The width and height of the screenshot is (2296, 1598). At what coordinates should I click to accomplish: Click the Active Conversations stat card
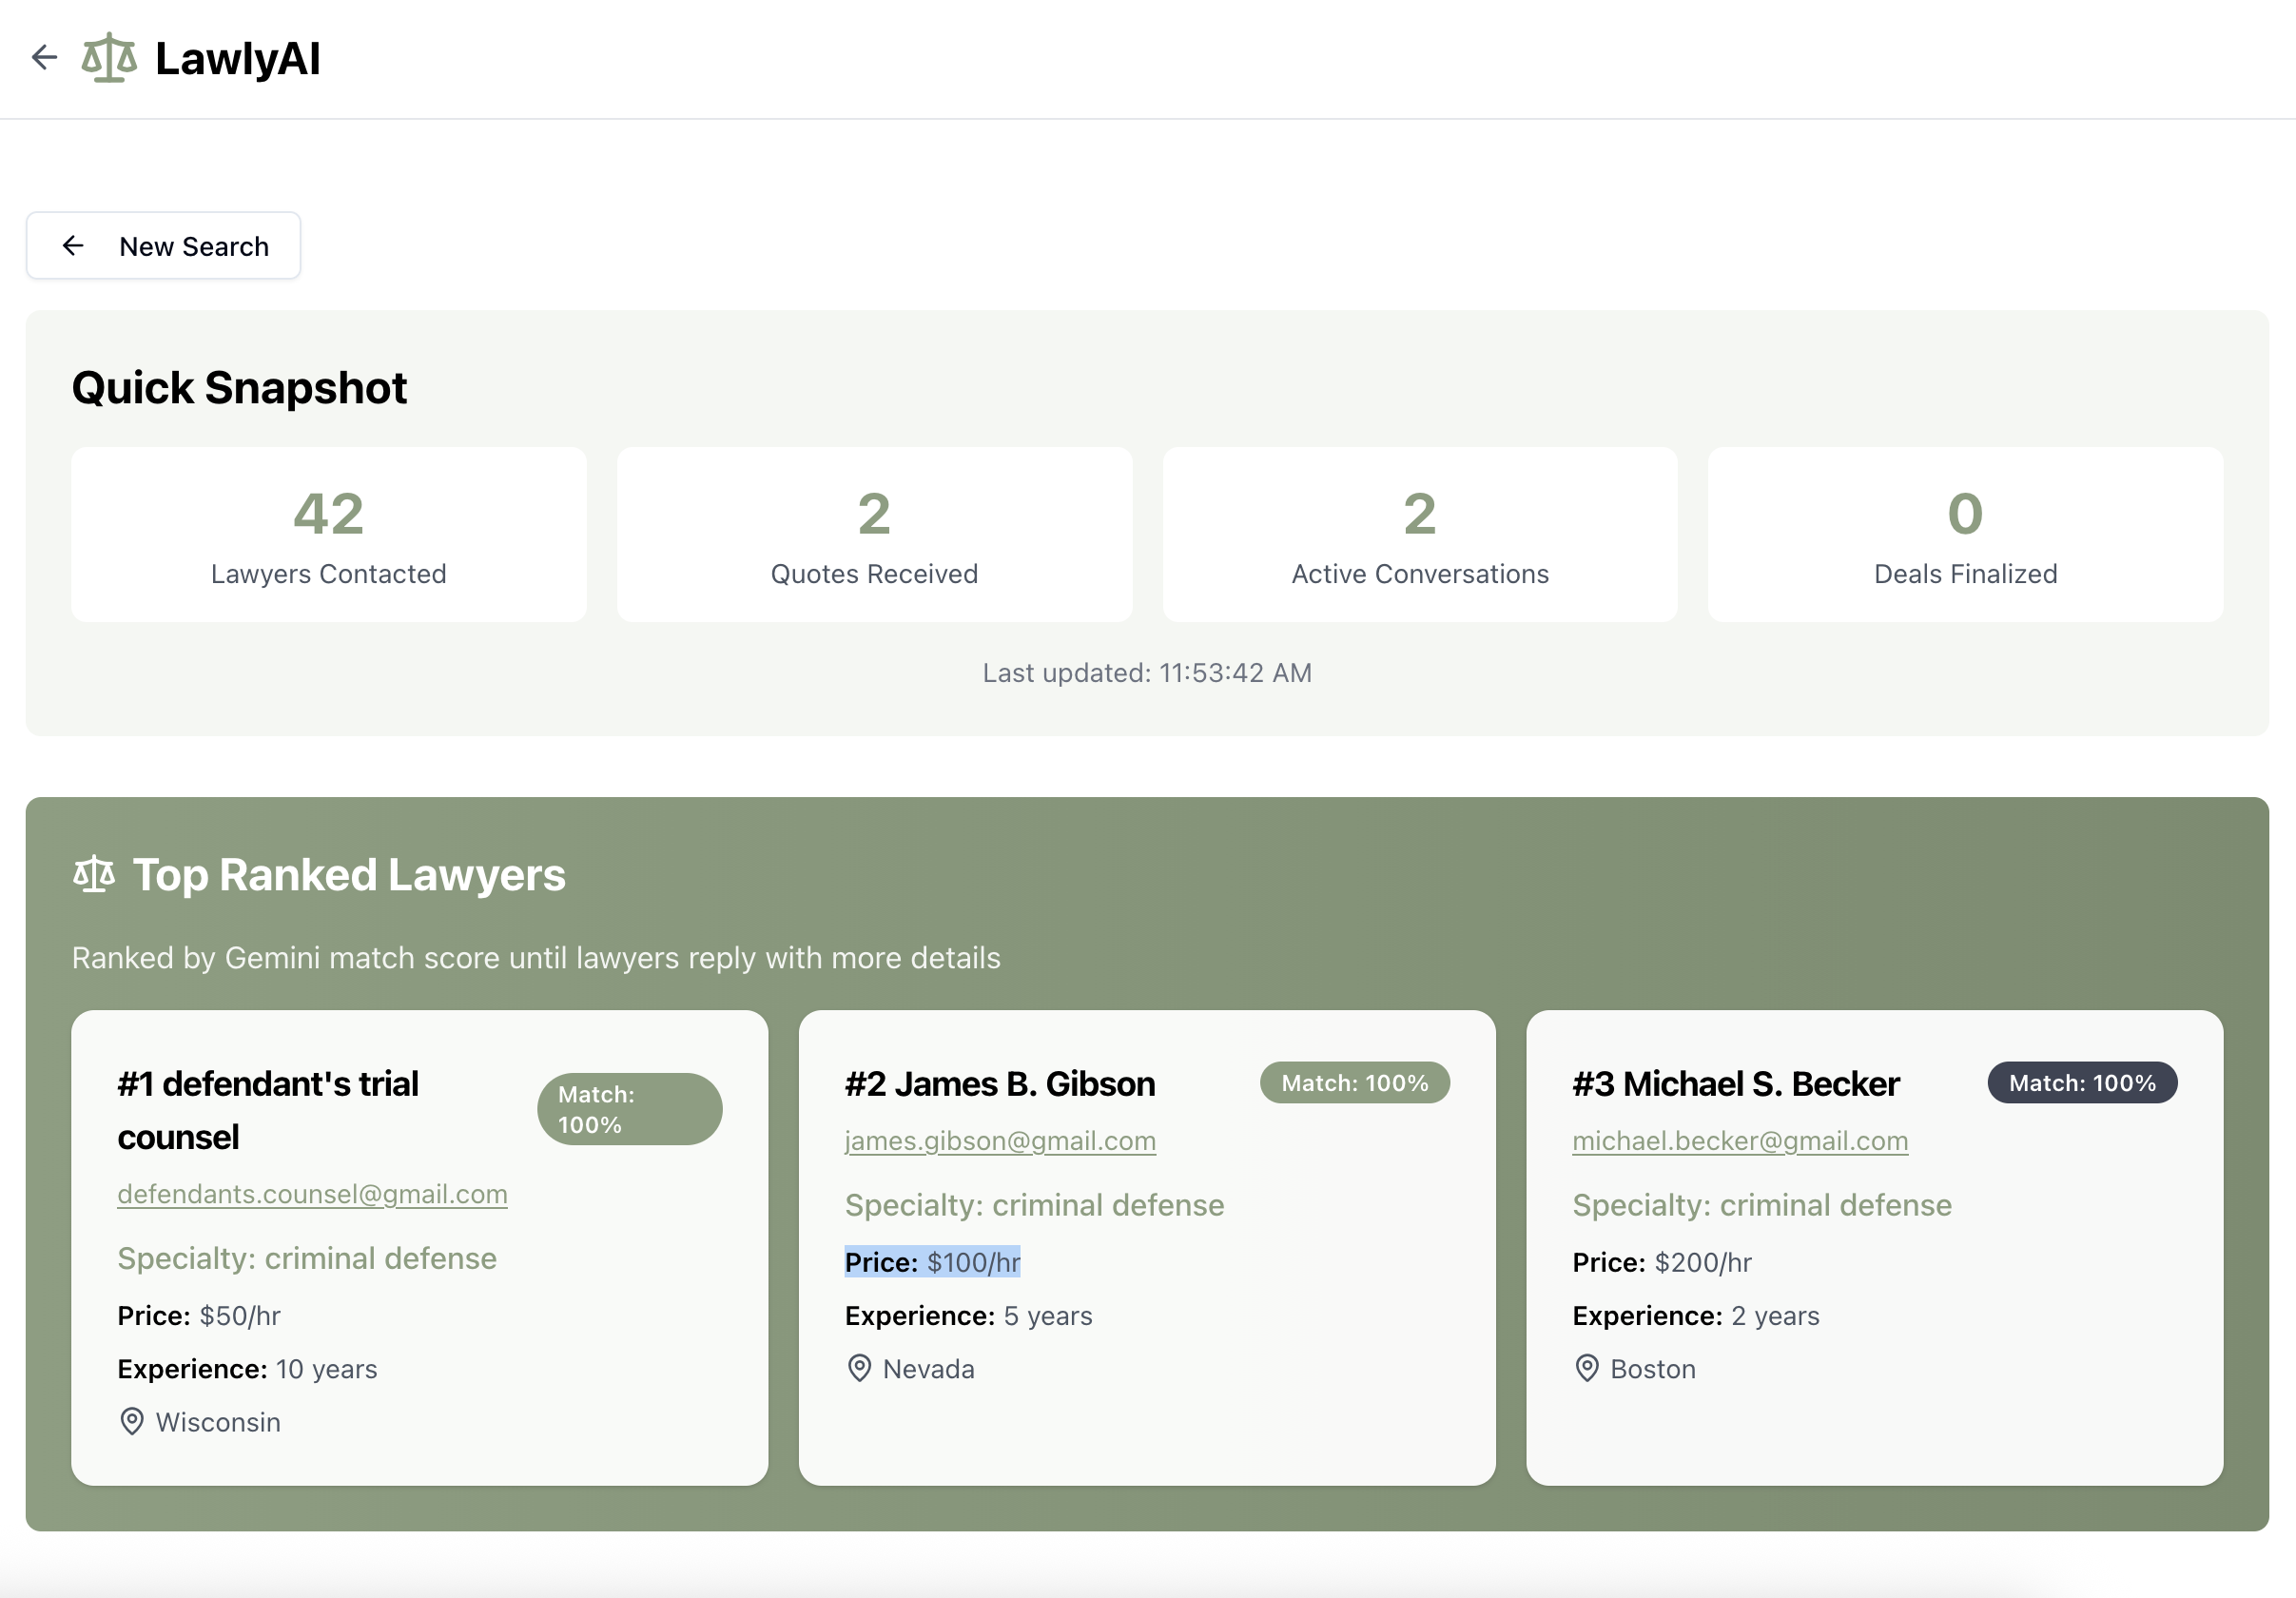[x=1419, y=535]
